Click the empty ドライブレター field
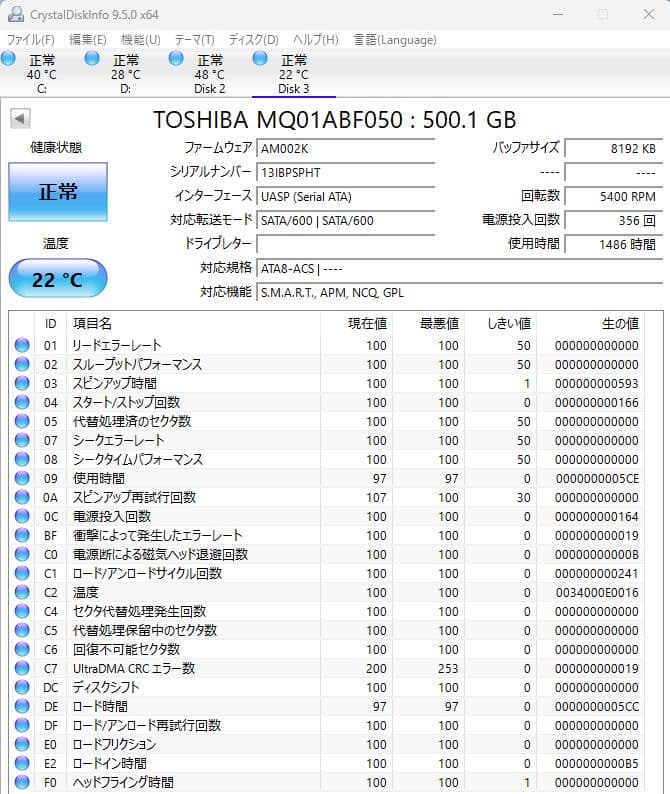This screenshot has width=670, height=794. [x=345, y=244]
